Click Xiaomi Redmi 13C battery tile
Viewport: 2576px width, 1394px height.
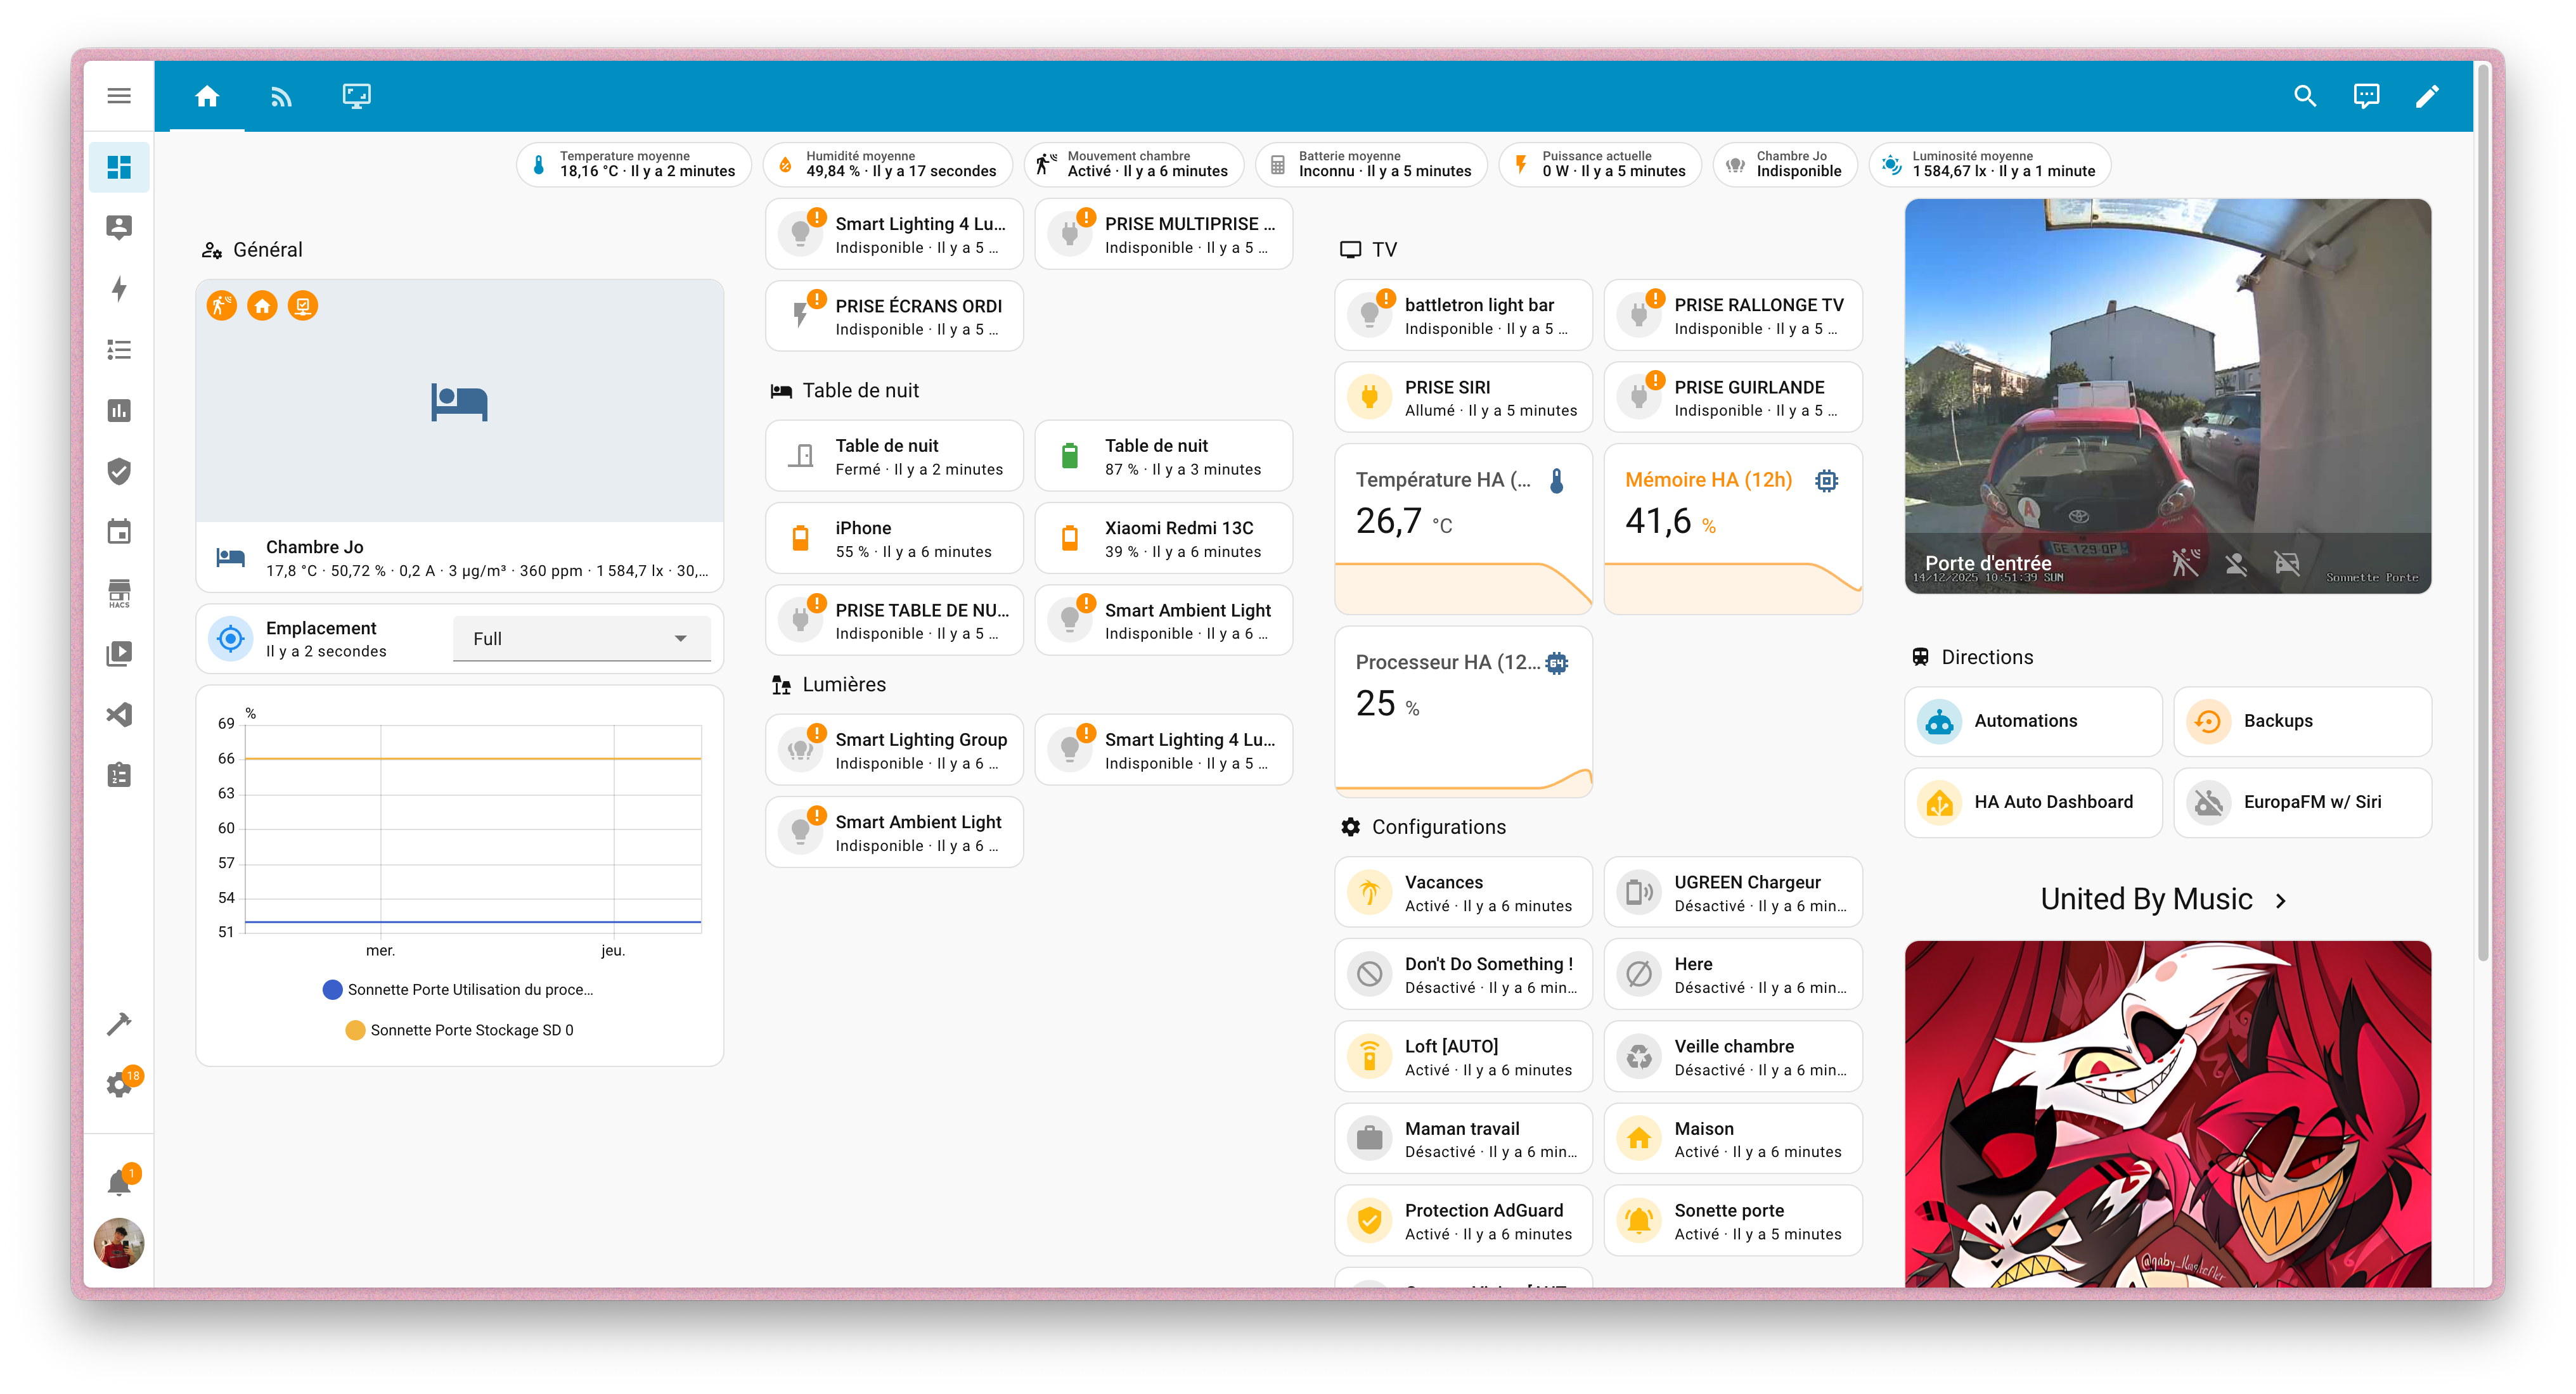click(1163, 539)
